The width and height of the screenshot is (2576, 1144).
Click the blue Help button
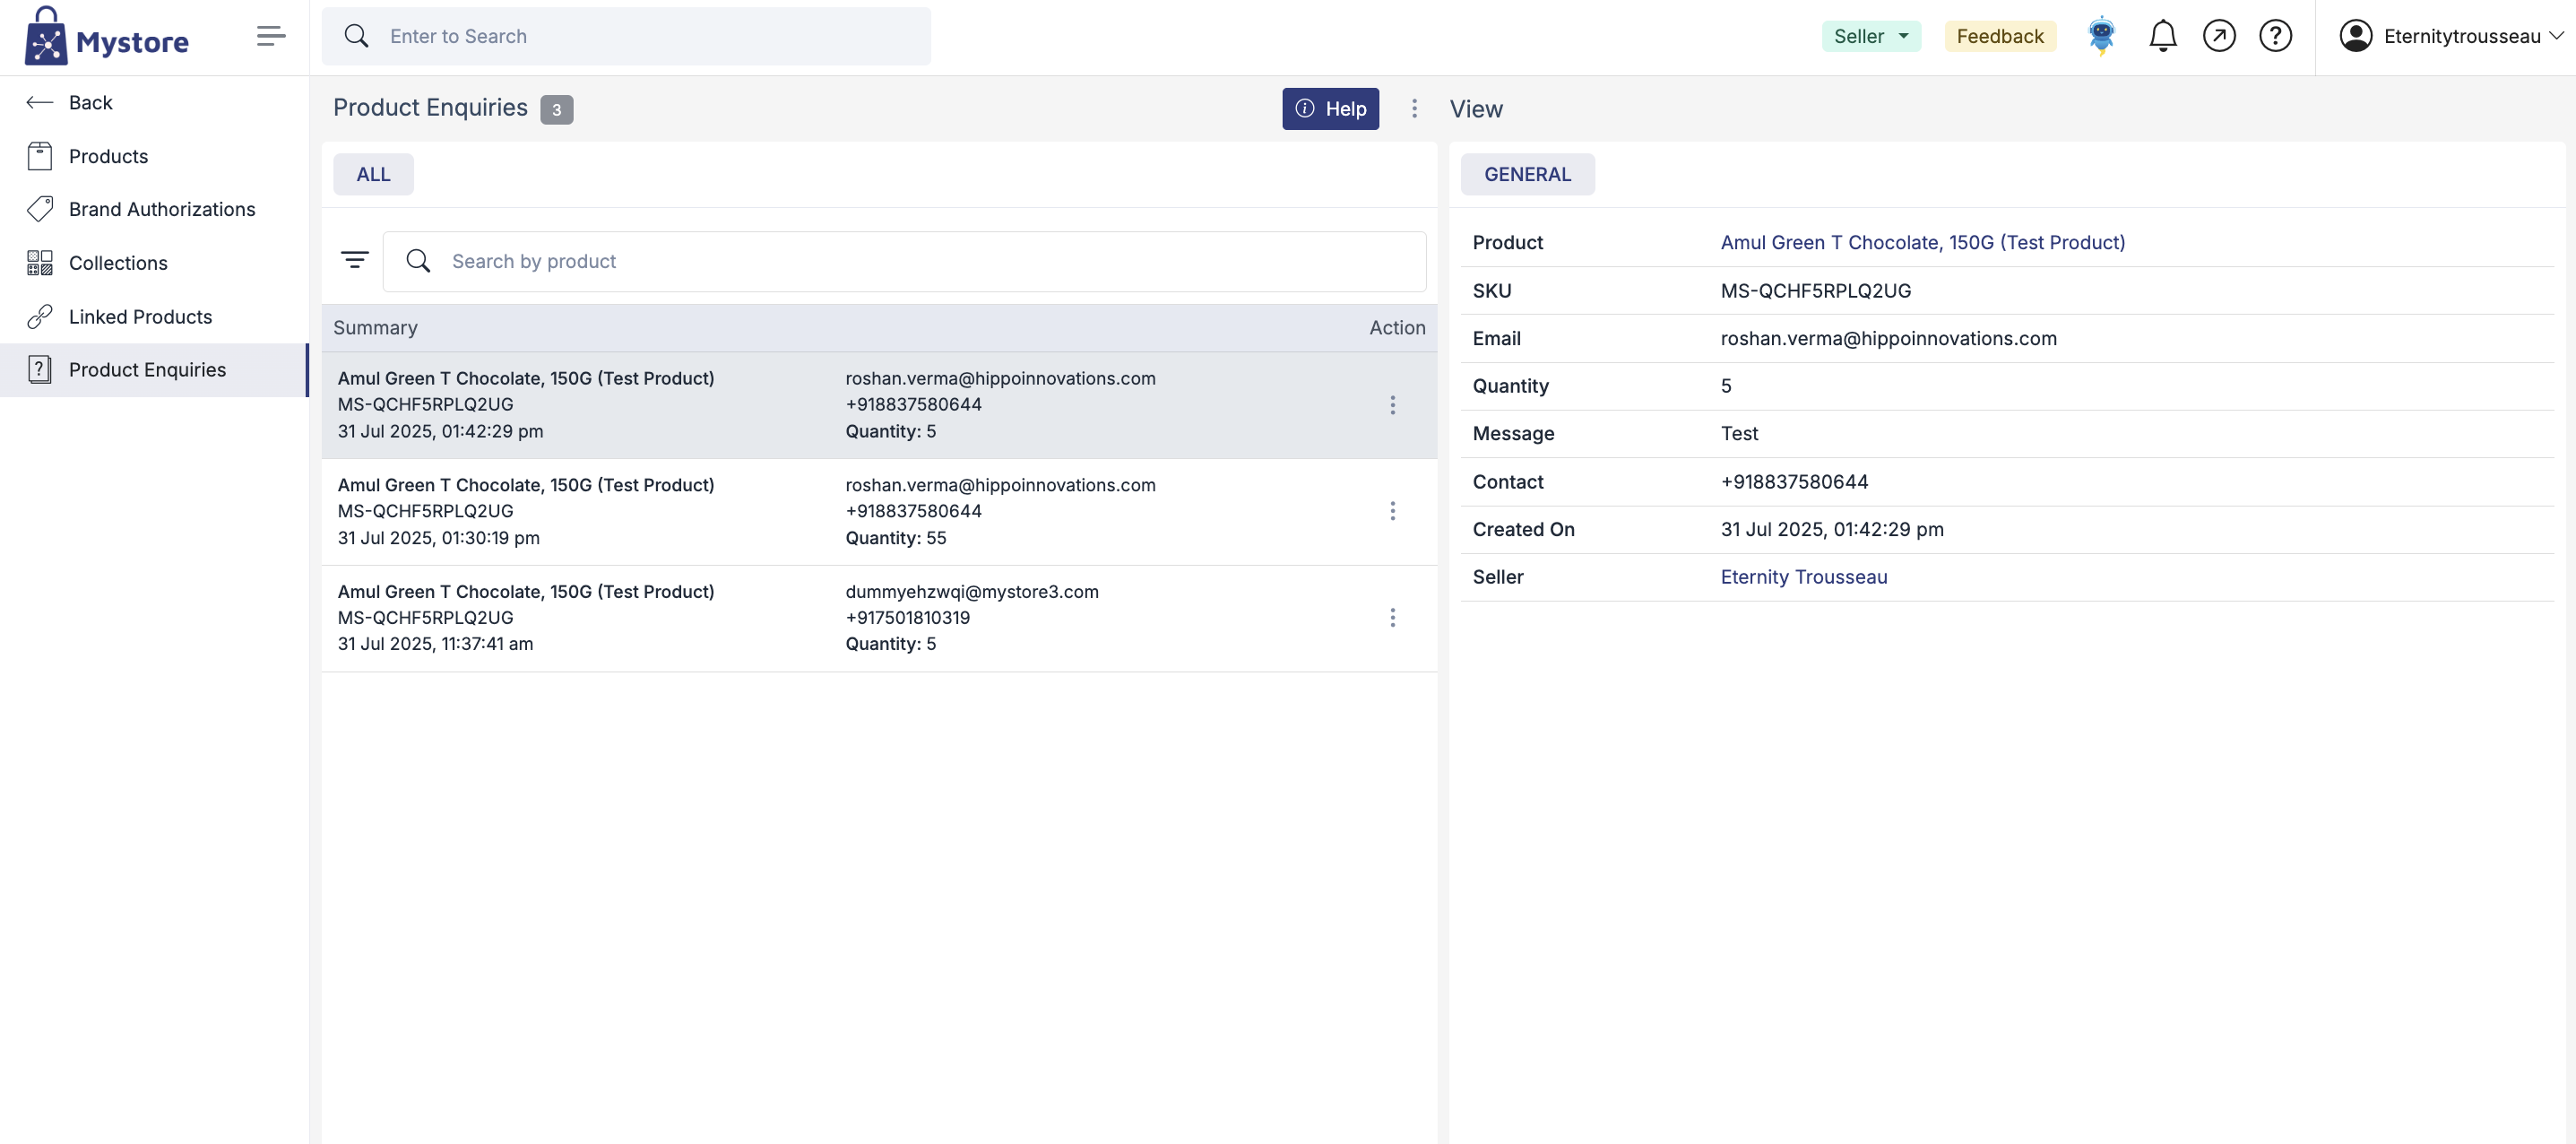point(1330,109)
